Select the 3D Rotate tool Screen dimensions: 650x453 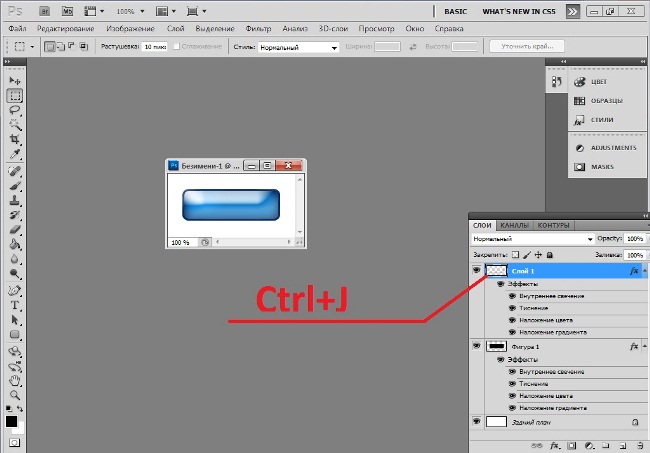[15, 351]
